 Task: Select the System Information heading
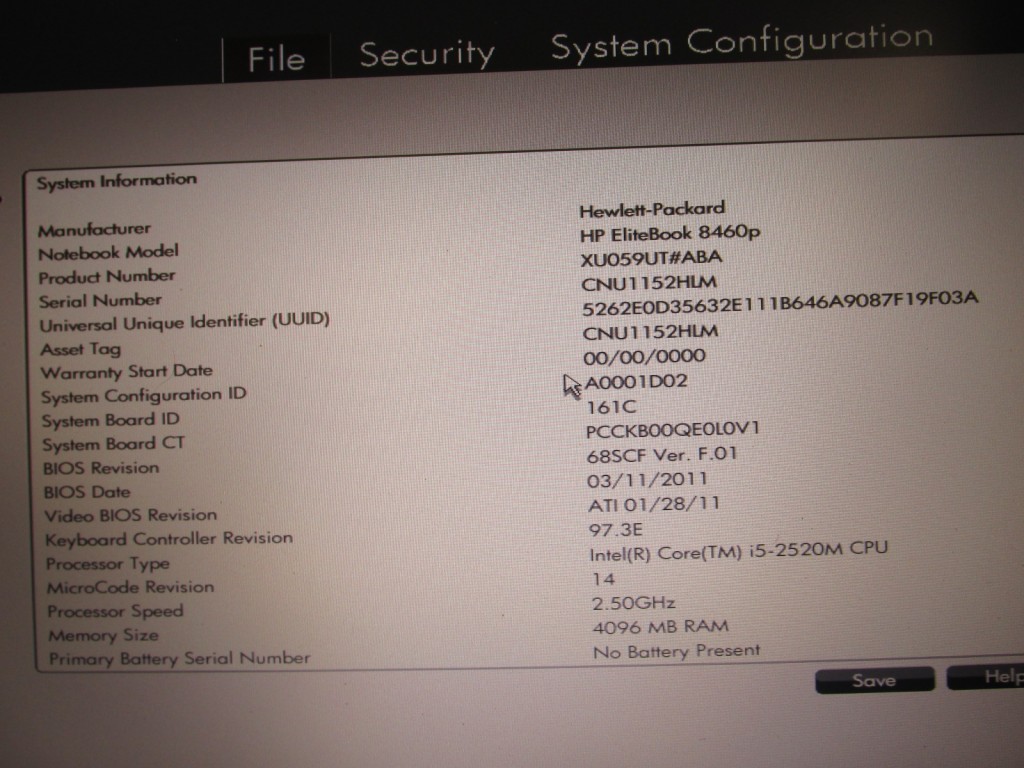pos(116,180)
